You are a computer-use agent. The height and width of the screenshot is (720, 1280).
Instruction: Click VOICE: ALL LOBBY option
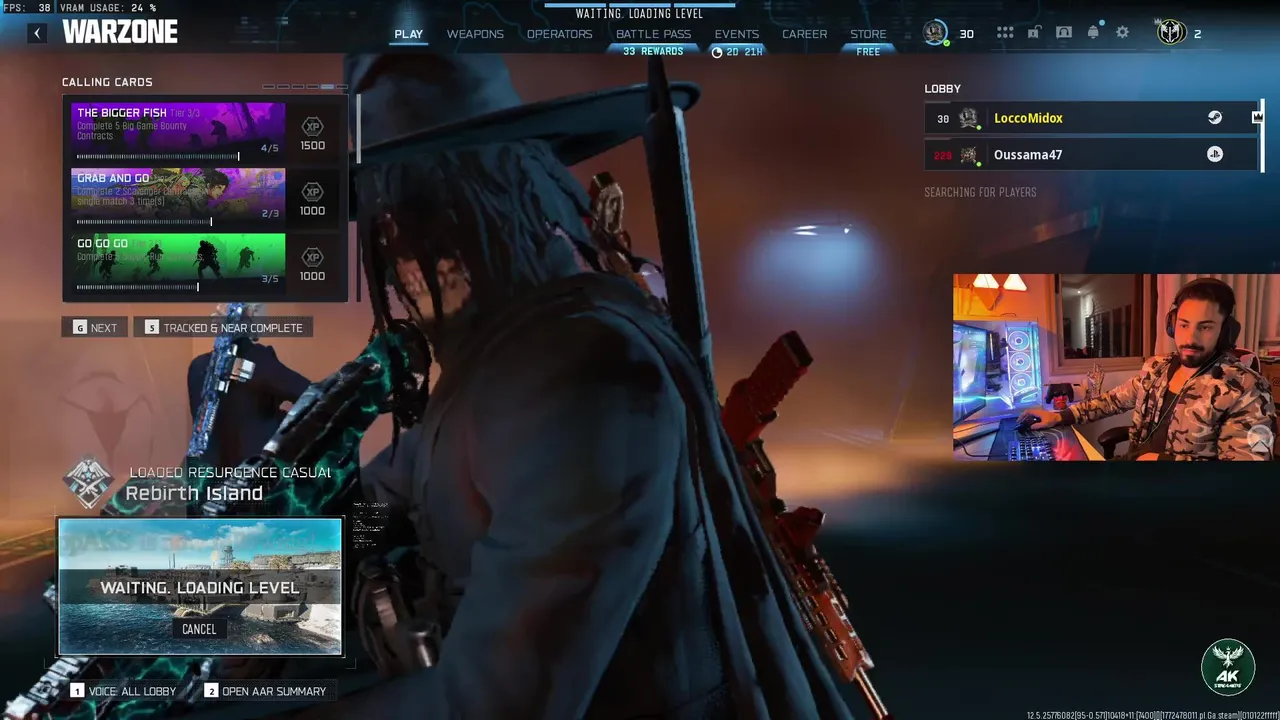point(123,691)
